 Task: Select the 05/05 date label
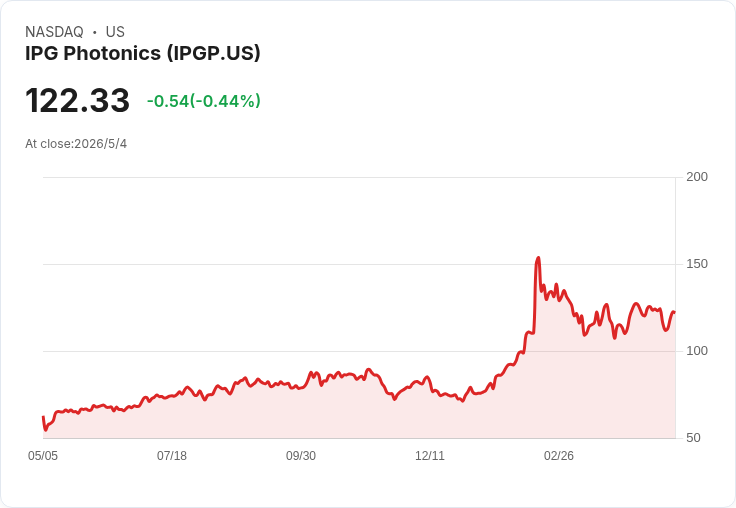pyautogui.click(x=43, y=456)
